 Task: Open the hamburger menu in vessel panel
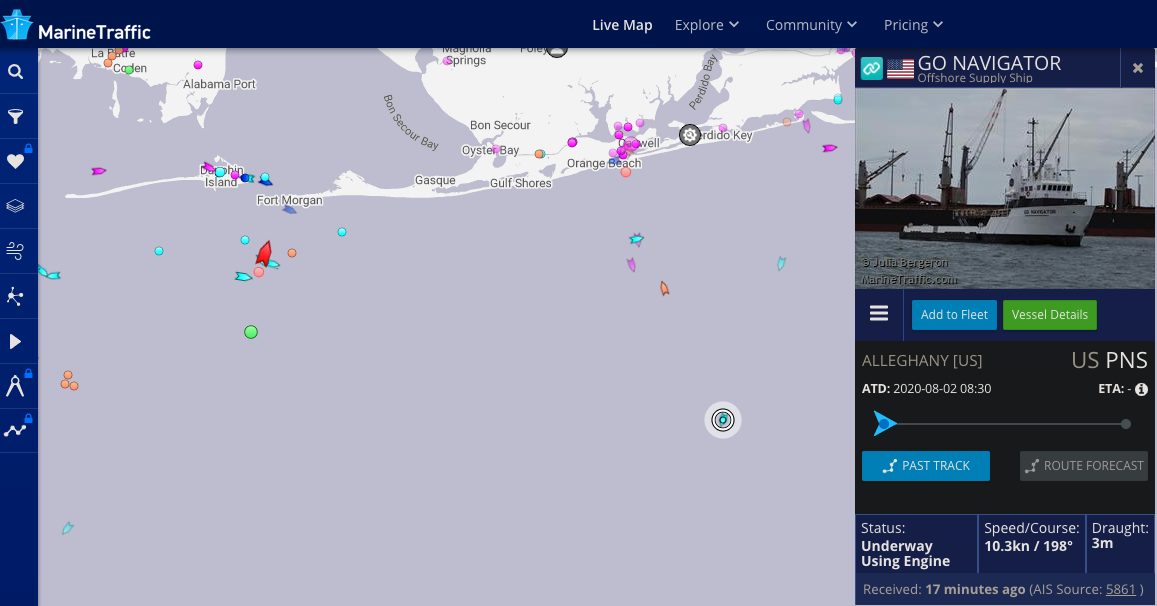point(879,314)
